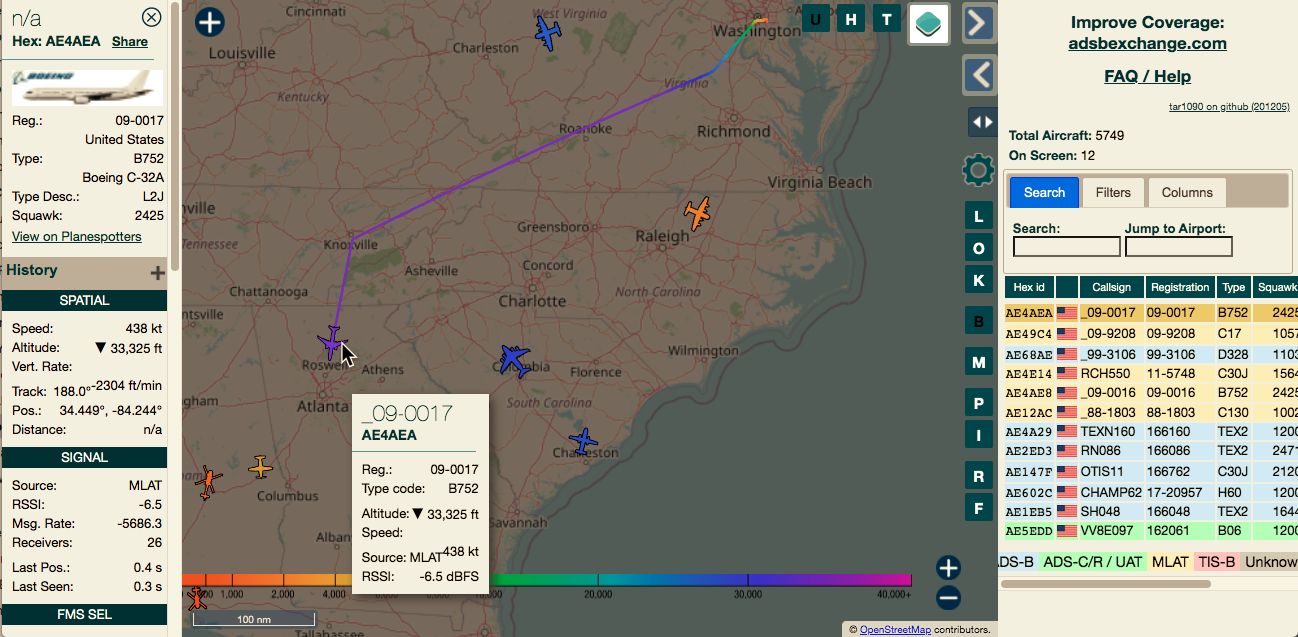Toggle the R map button
1298x637 pixels.
(978, 476)
